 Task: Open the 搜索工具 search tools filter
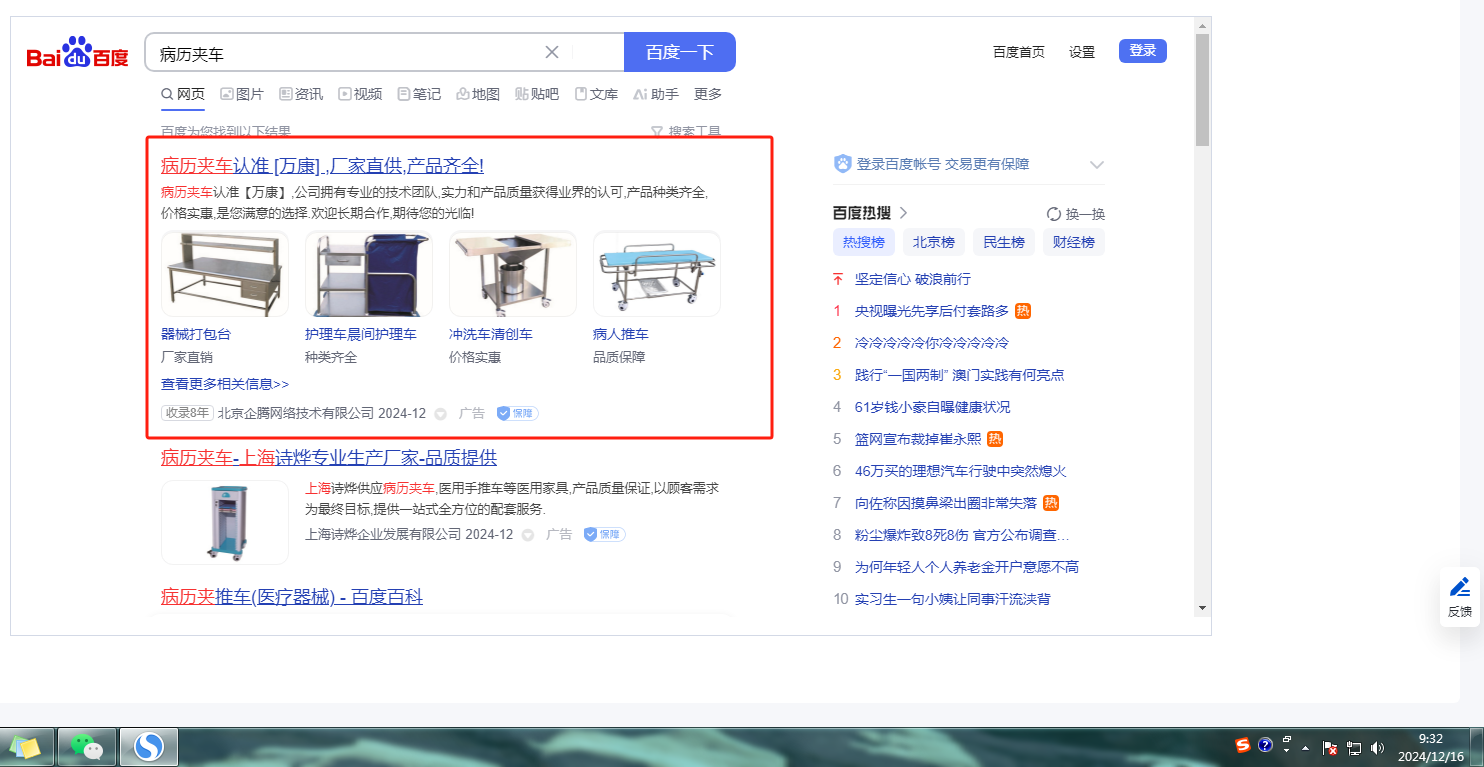coord(686,131)
